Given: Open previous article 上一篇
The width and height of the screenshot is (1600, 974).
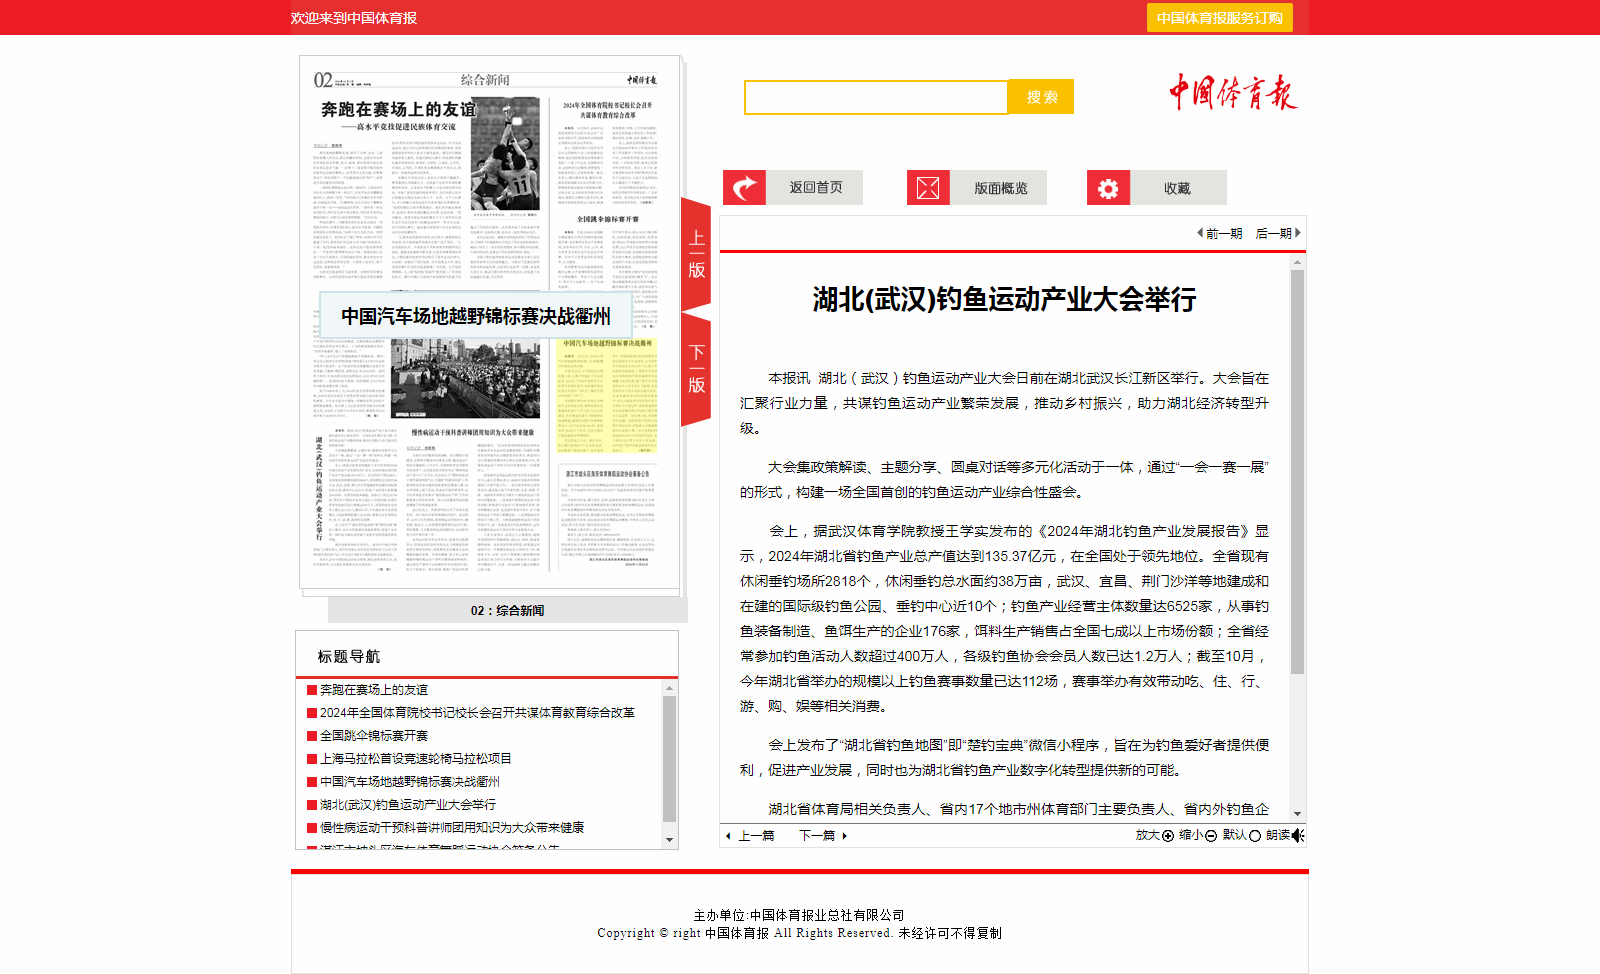Looking at the screenshot, I should (x=750, y=836).
